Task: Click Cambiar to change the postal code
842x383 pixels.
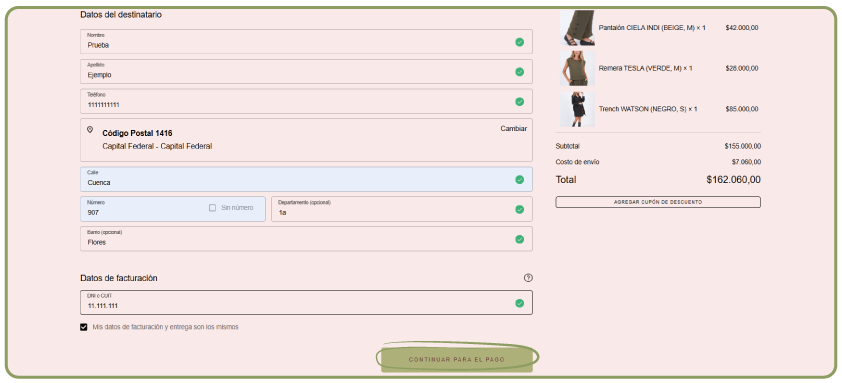Action: click(x=514, y=129)
